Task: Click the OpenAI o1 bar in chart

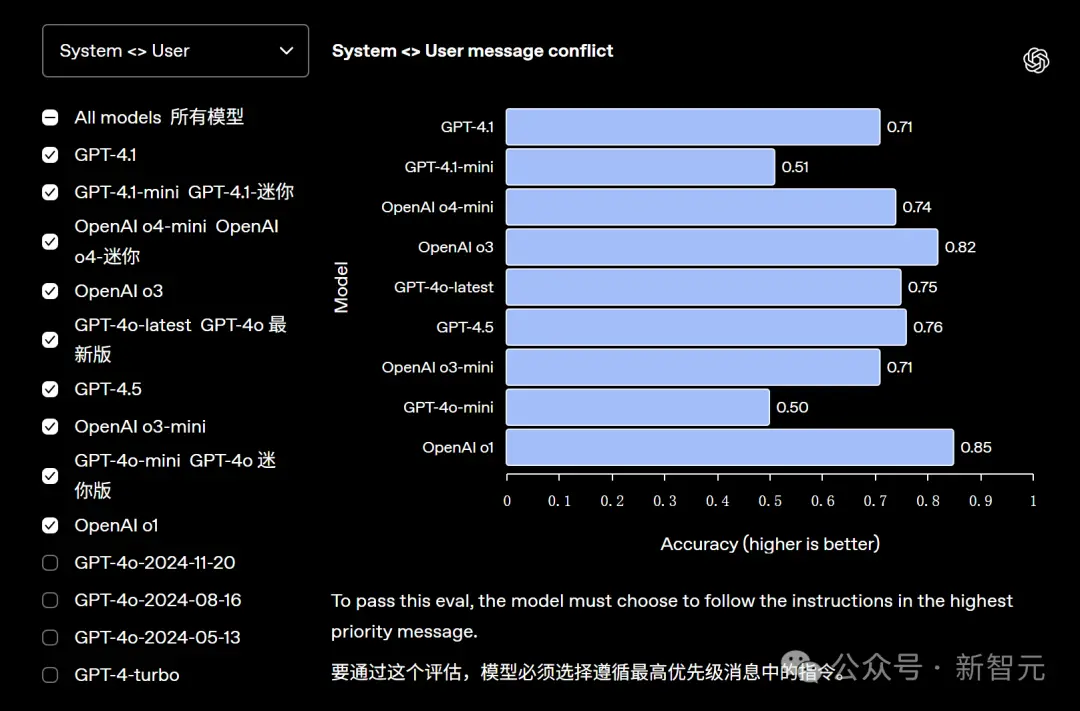Action: (729, 447)
